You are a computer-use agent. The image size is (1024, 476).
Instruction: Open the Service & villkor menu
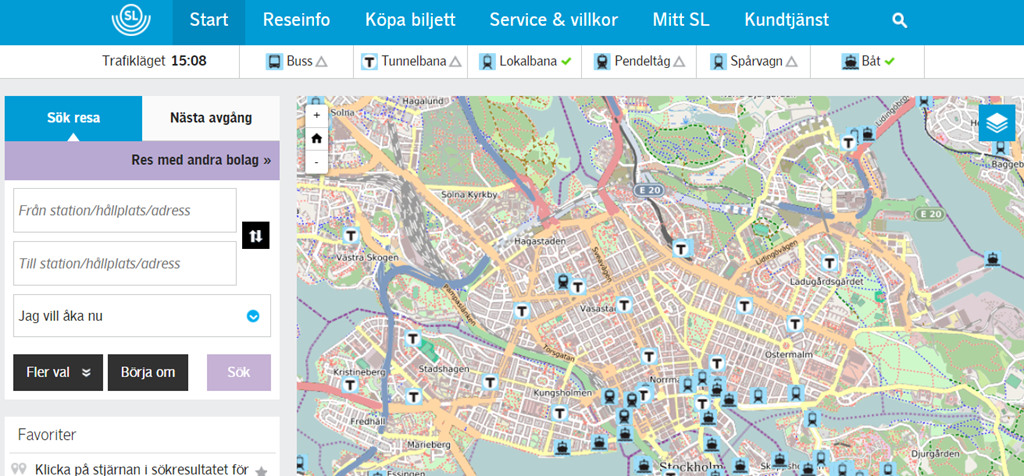[554, 20]
